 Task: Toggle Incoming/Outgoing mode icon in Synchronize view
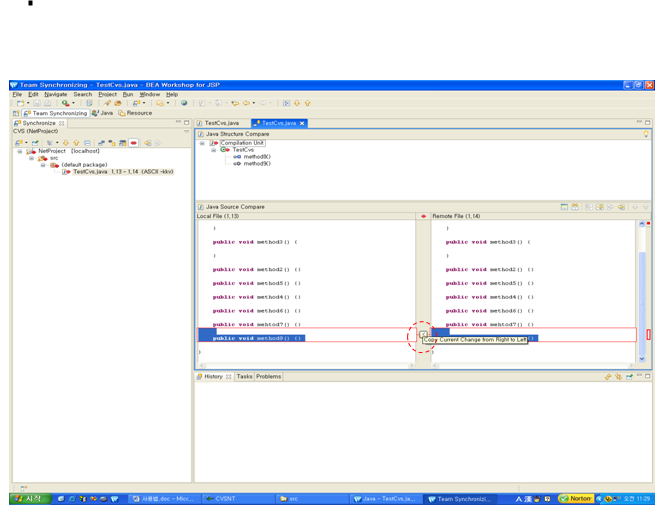pyautogui.click(x=122, y=143)
